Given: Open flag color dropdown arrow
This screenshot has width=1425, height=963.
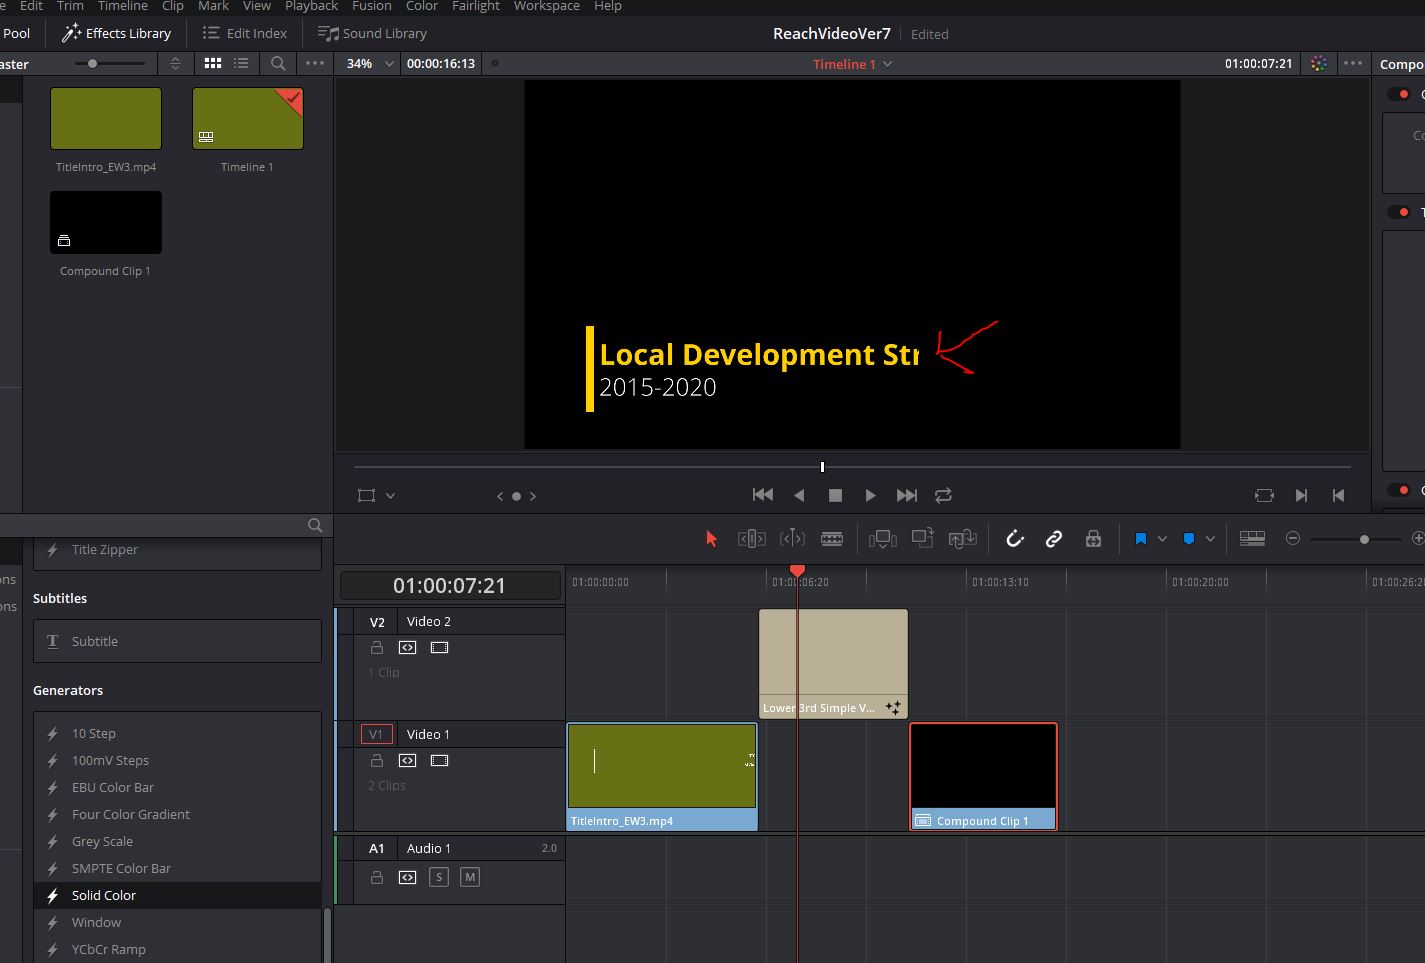Looking at the screenshot, I should [1162, 539].
